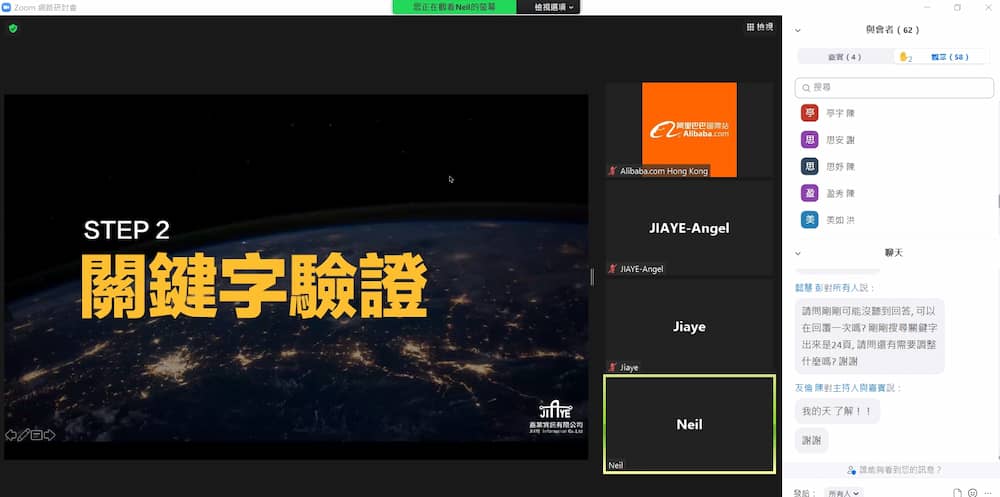
Task: Collapse the 與會者 participants panel
Action: (x=798, y=30)
